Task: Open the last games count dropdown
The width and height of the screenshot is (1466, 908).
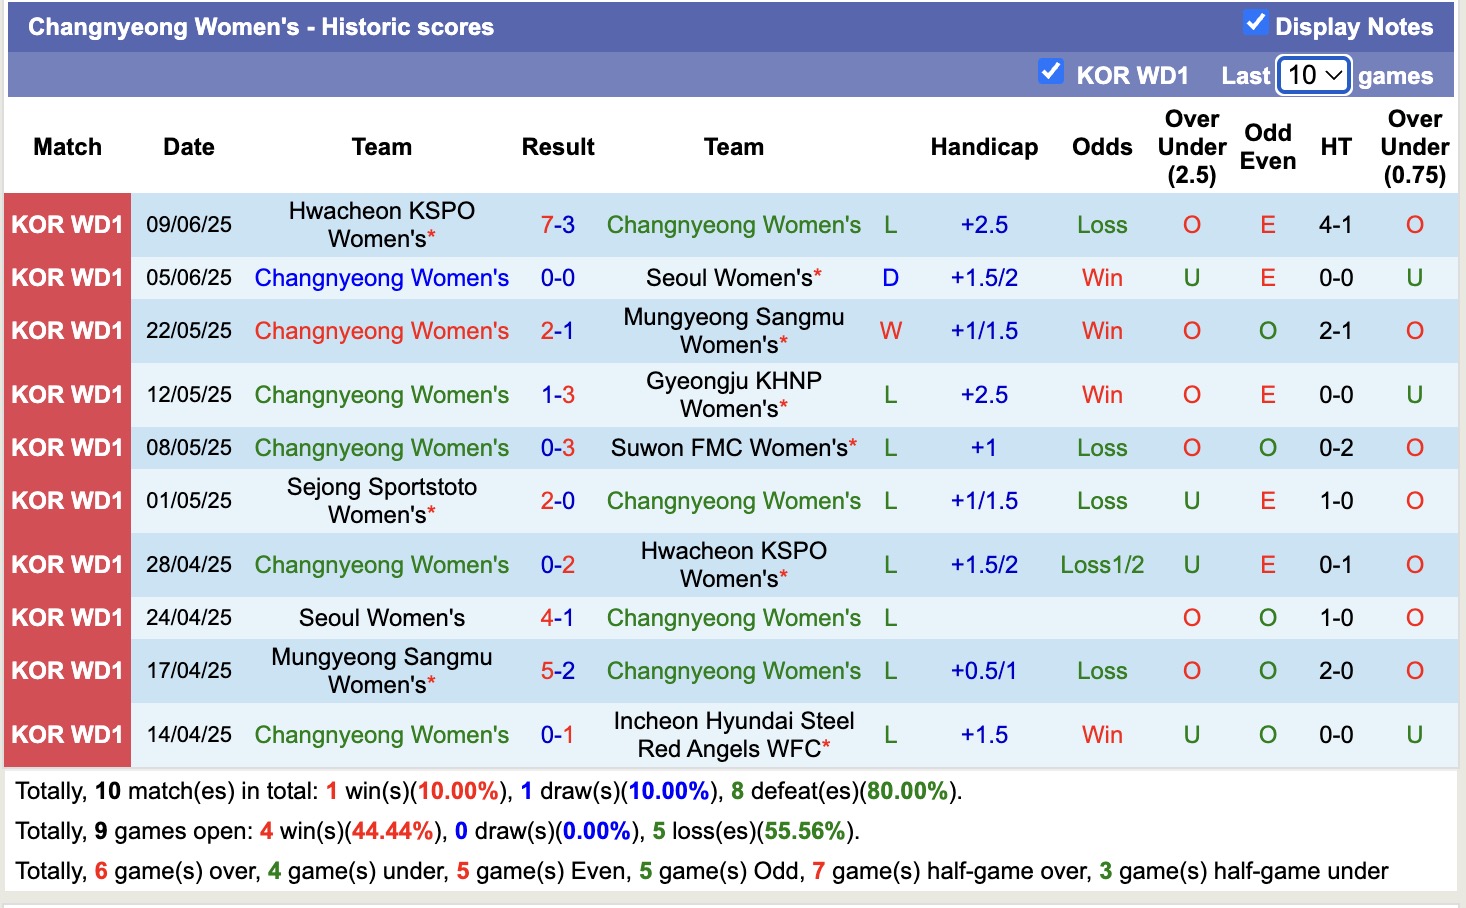Action: pyautogui.click(x=1313, y=74)
